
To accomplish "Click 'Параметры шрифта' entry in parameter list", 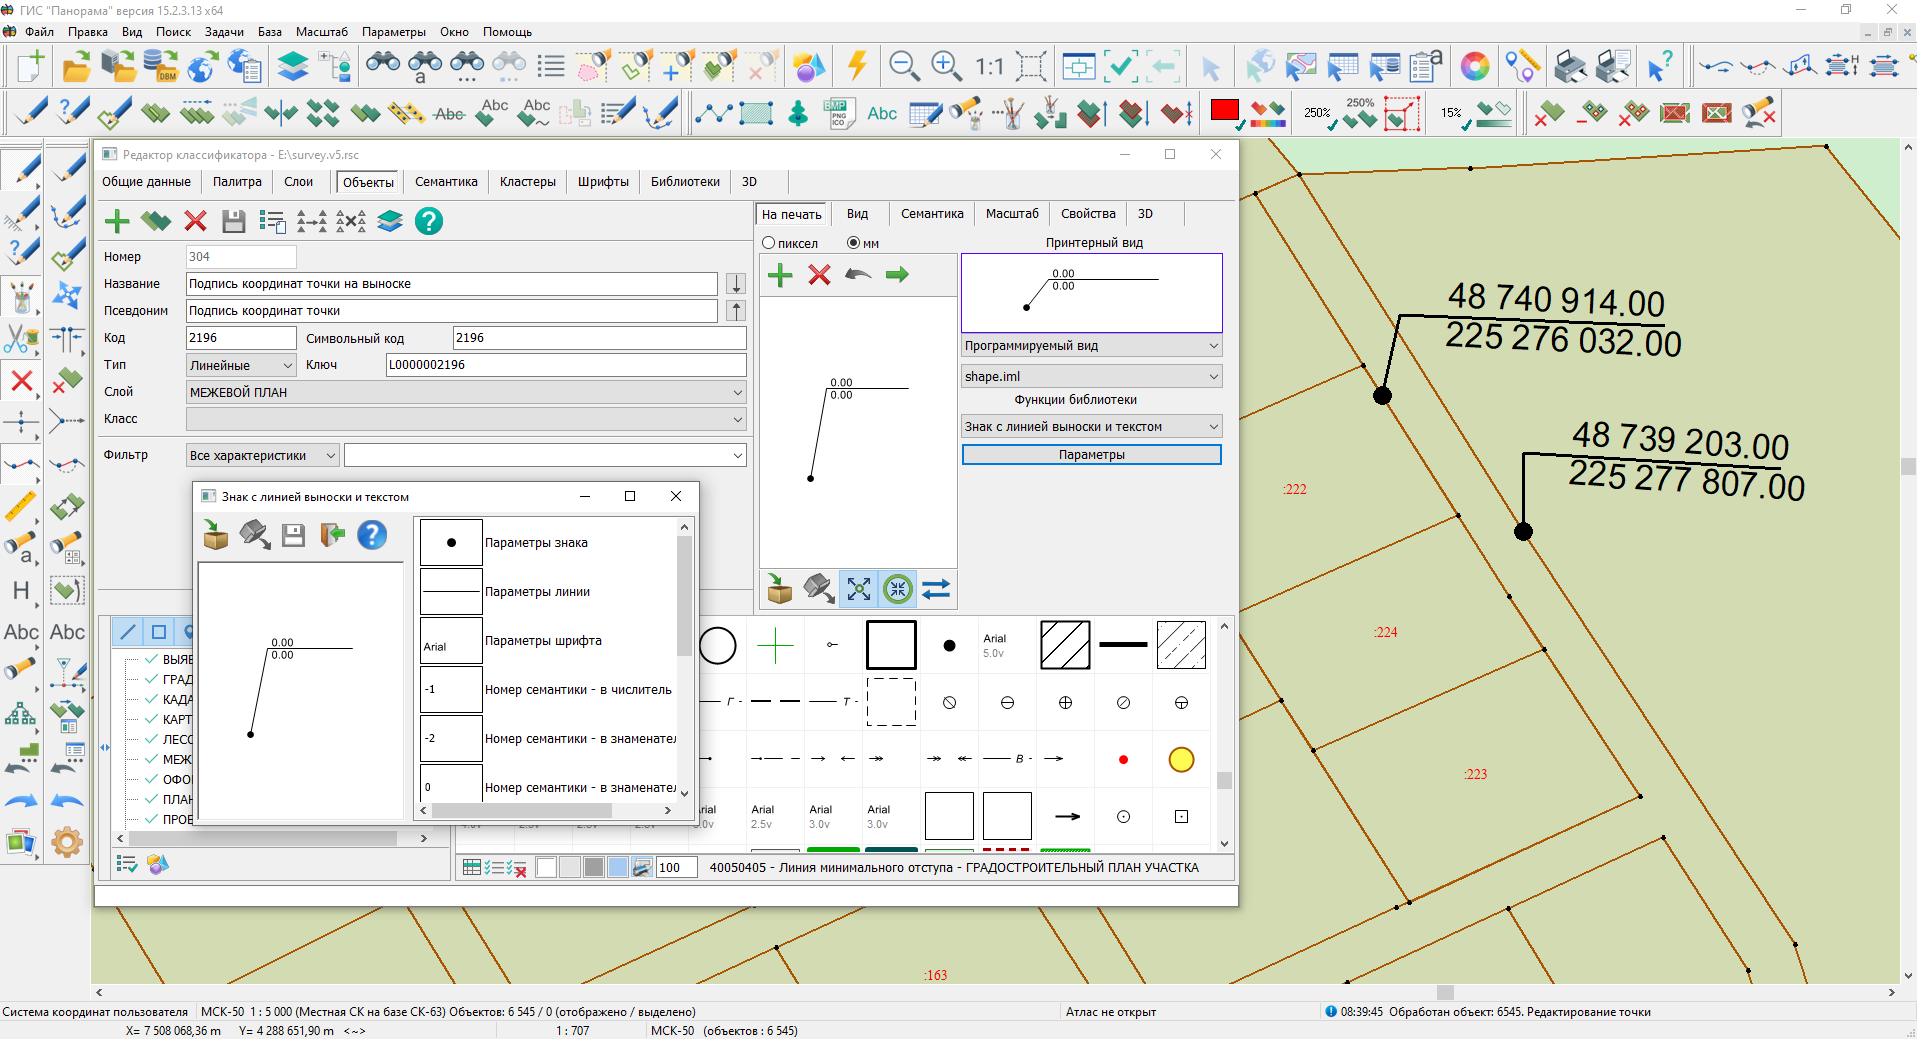I will coord(543,641).
